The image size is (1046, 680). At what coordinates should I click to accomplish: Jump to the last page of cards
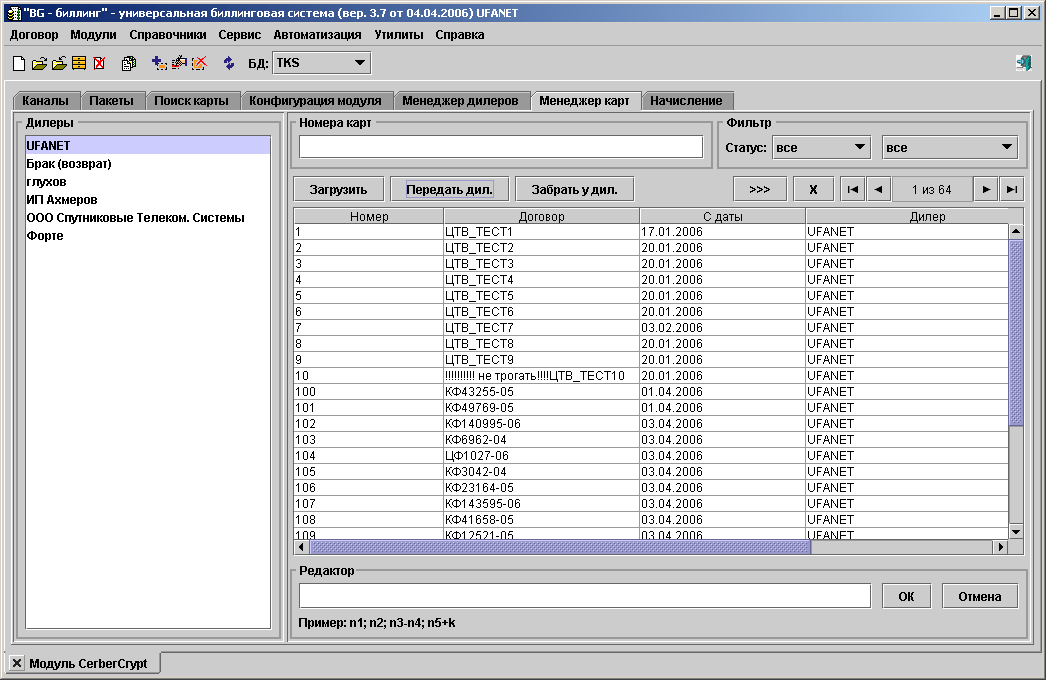1012,189
